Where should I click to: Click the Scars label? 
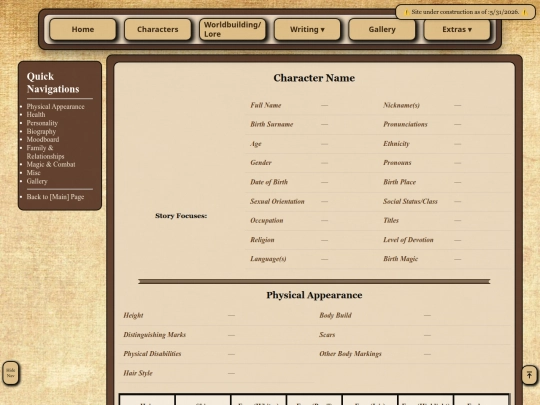(x=327, y=334)
